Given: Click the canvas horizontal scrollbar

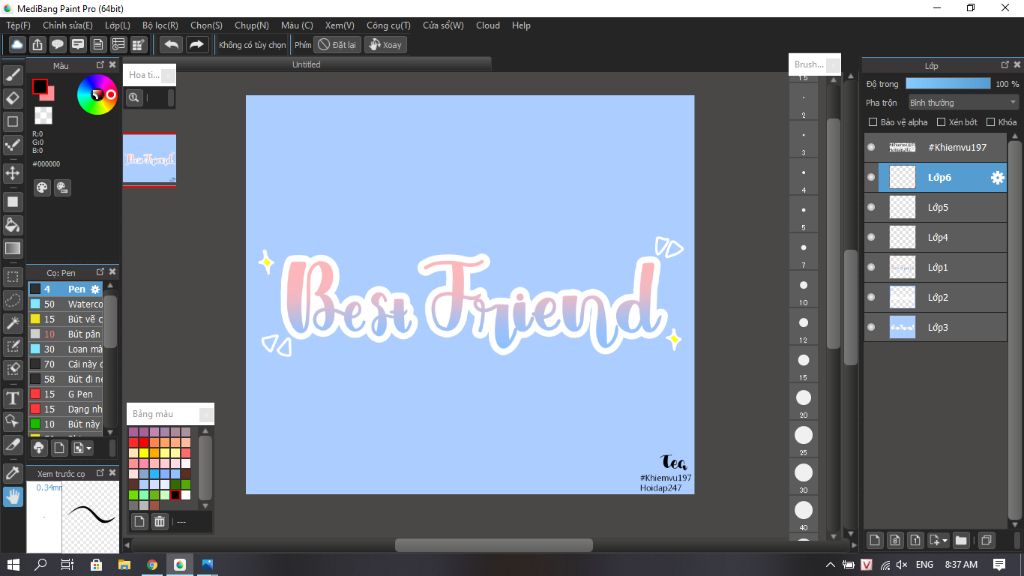Looking at the screenshot, I should coord(494,545).
